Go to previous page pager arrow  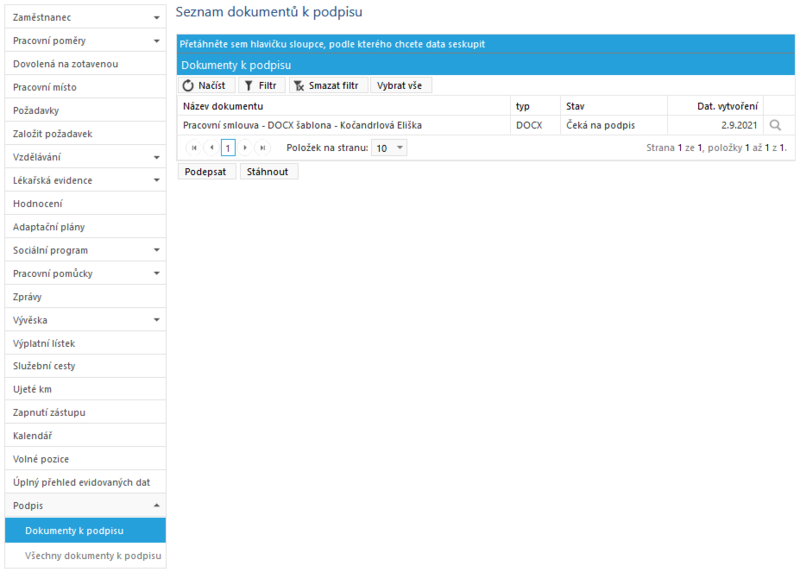pos(211,148)
